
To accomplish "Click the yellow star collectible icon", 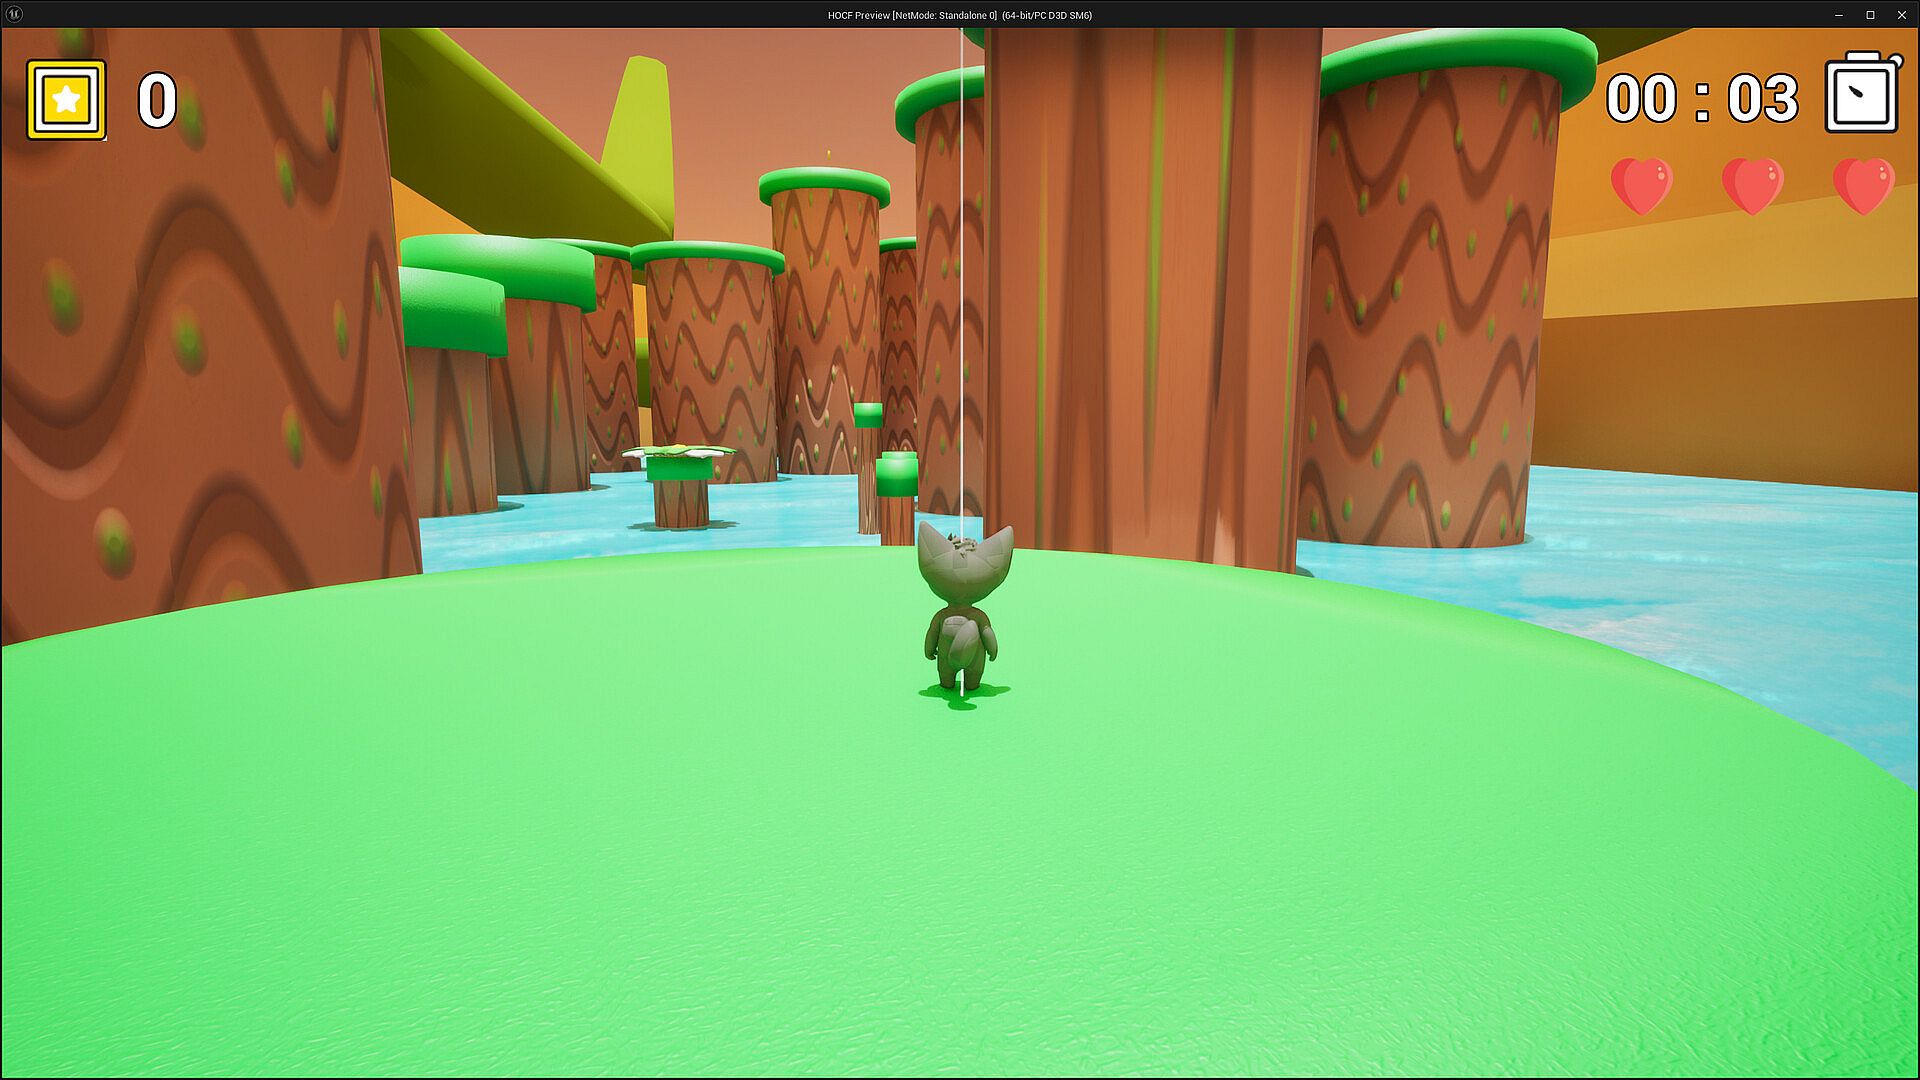I will (x=66, y=100).
